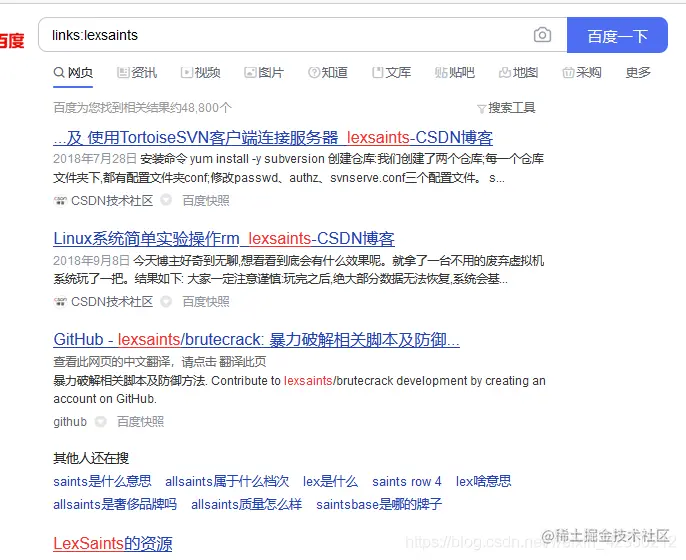Open 搜索工具 filter options

coord(506,108)
